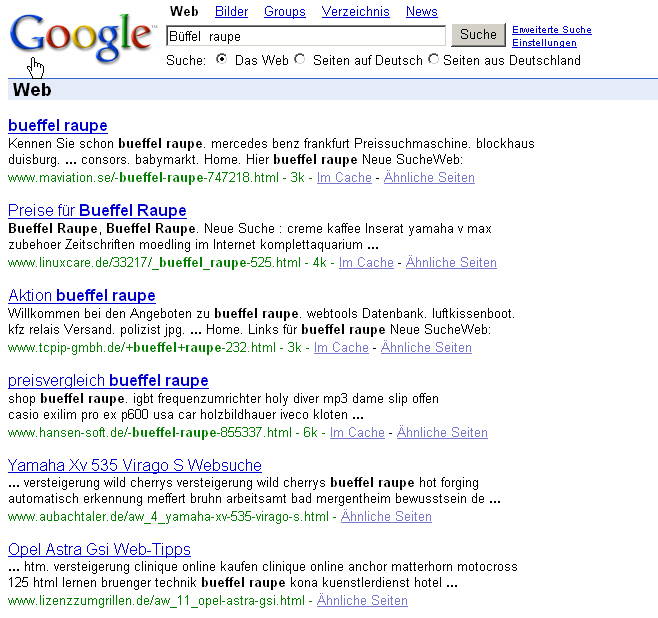
Task: Select Seiten auf Deutsch radio button
Action: 300,59
